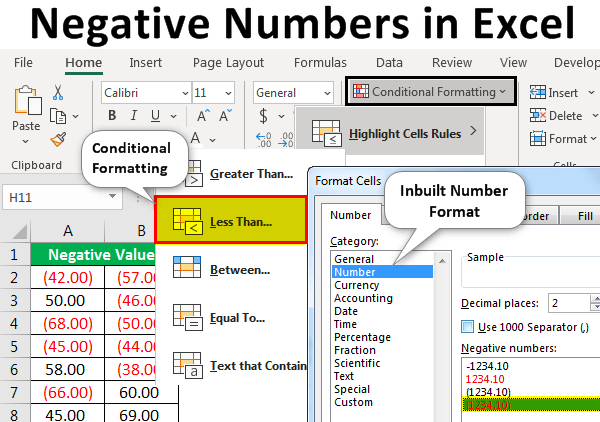Toggle Italic formatting
This screenshot has width=600, height=422.
click(134, 115)
